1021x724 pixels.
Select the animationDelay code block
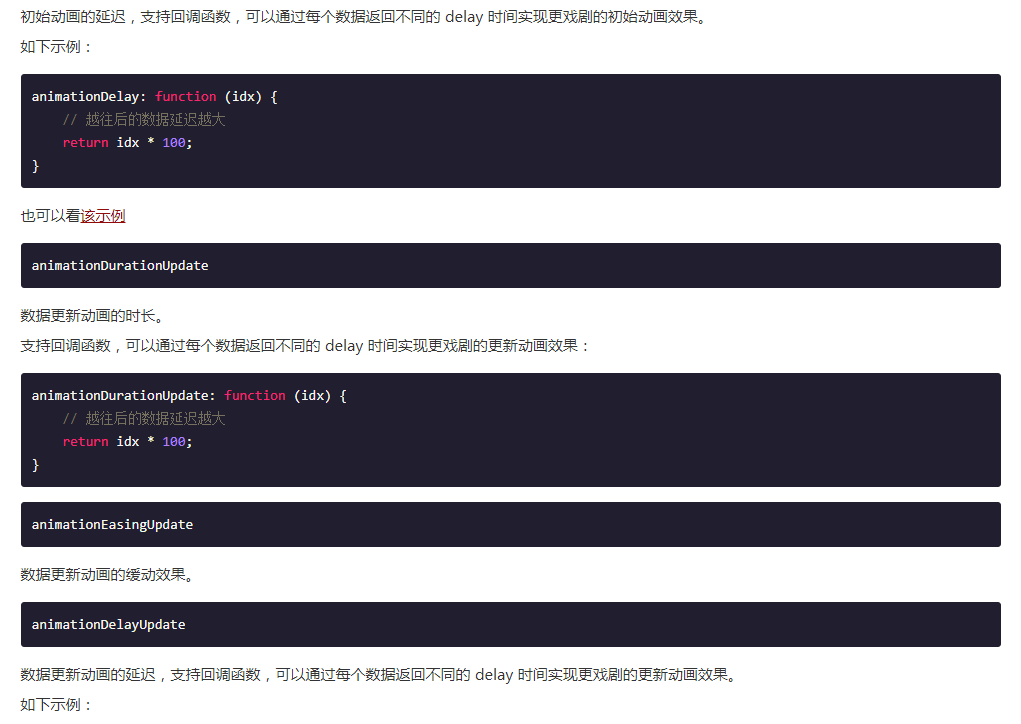(x=510, y=130)
